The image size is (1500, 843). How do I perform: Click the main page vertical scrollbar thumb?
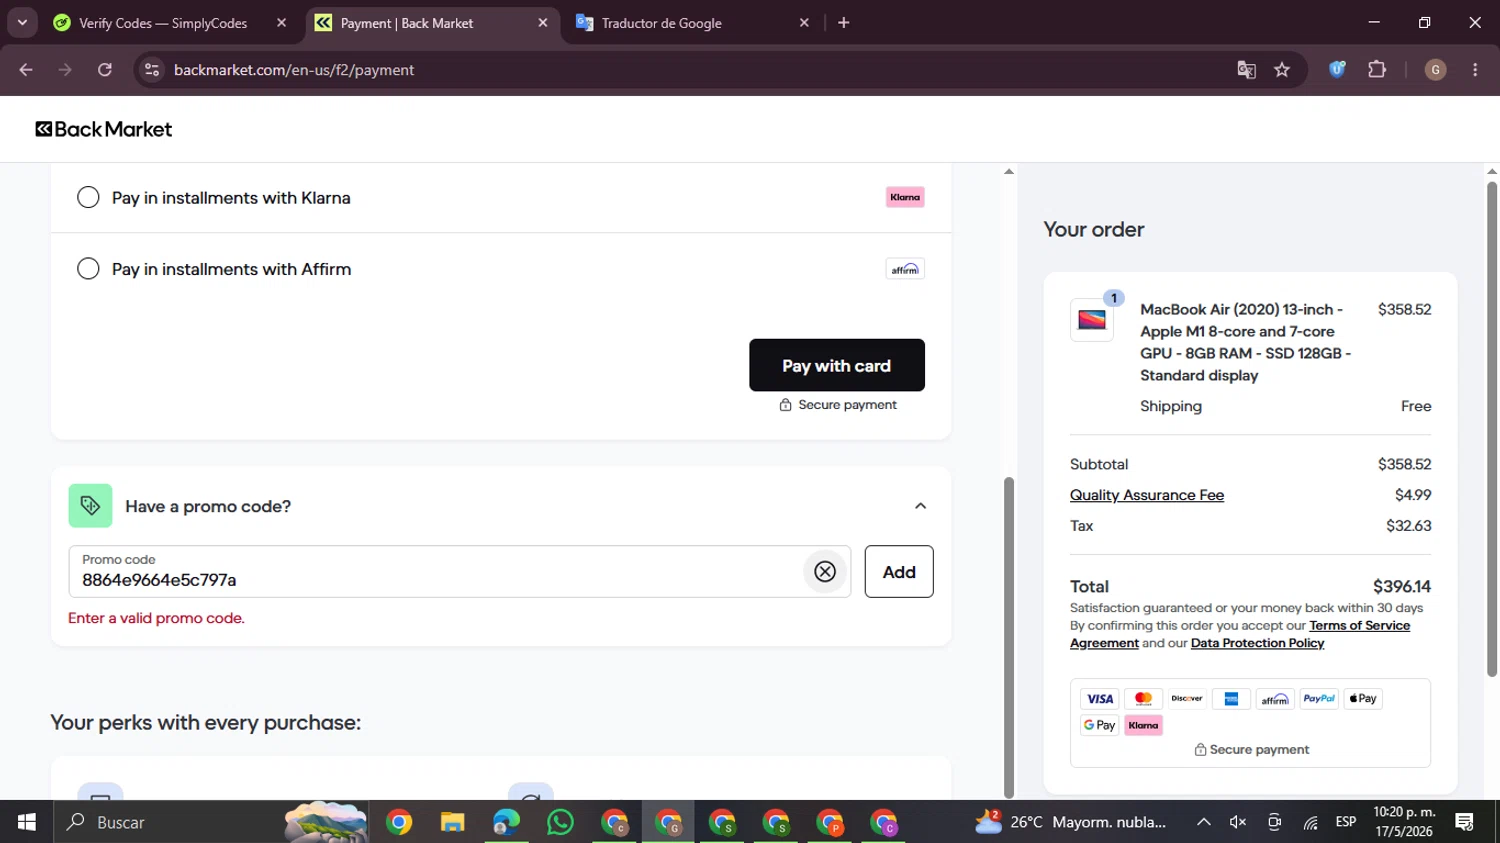click(1009, 637)
